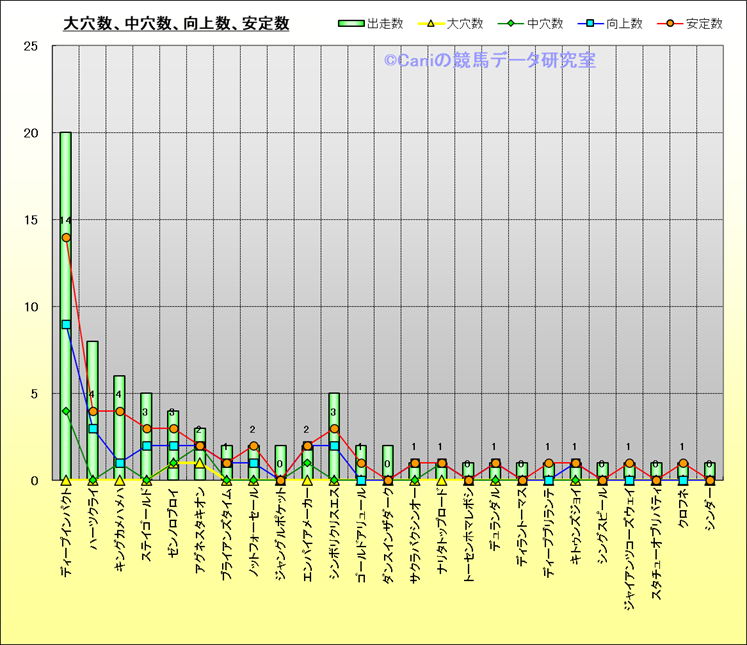Screen dimensions: 747x645
Task: Select the orange 安定数 point for シンボリクリスエス
Action: [334, 429]
